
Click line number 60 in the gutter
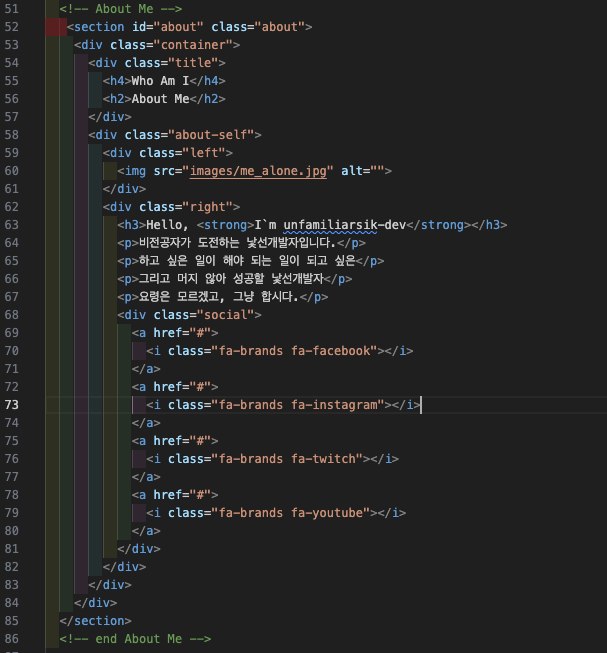pyautogui.click(x=12, y=171)
